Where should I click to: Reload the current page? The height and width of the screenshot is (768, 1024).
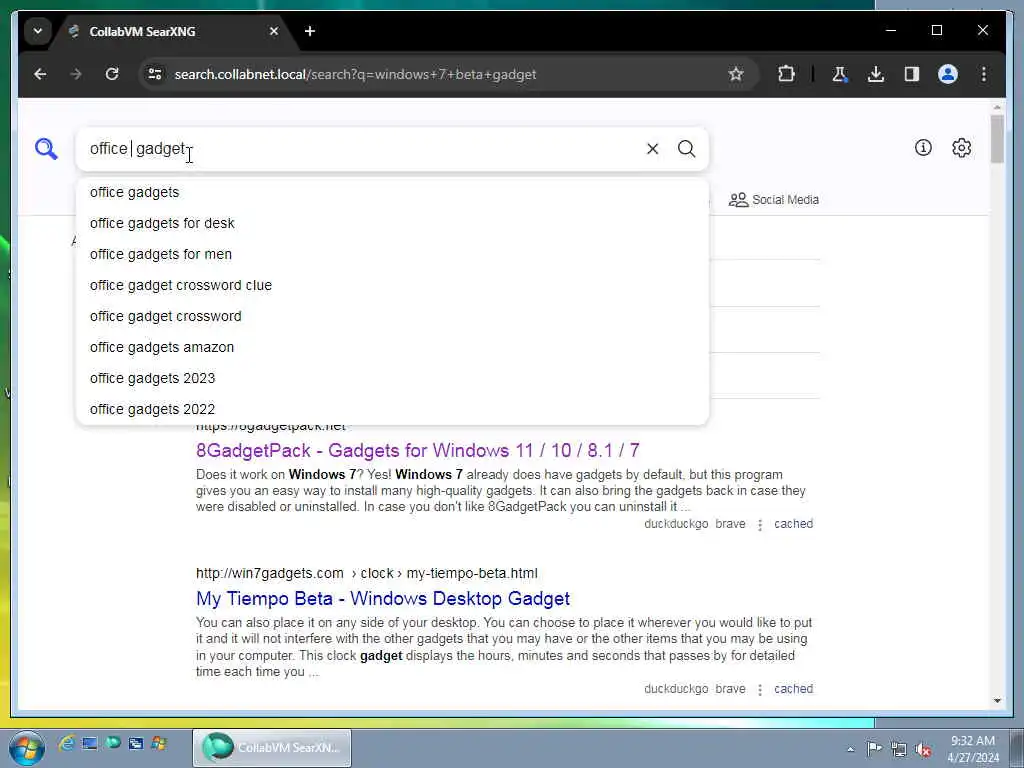pos(112,74)
